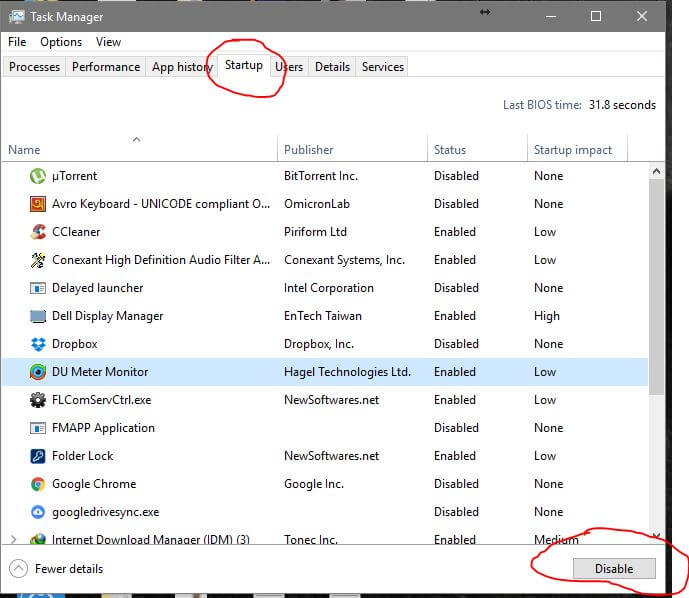Click the 'Google Inc.' publisher cell

[314, 484]
